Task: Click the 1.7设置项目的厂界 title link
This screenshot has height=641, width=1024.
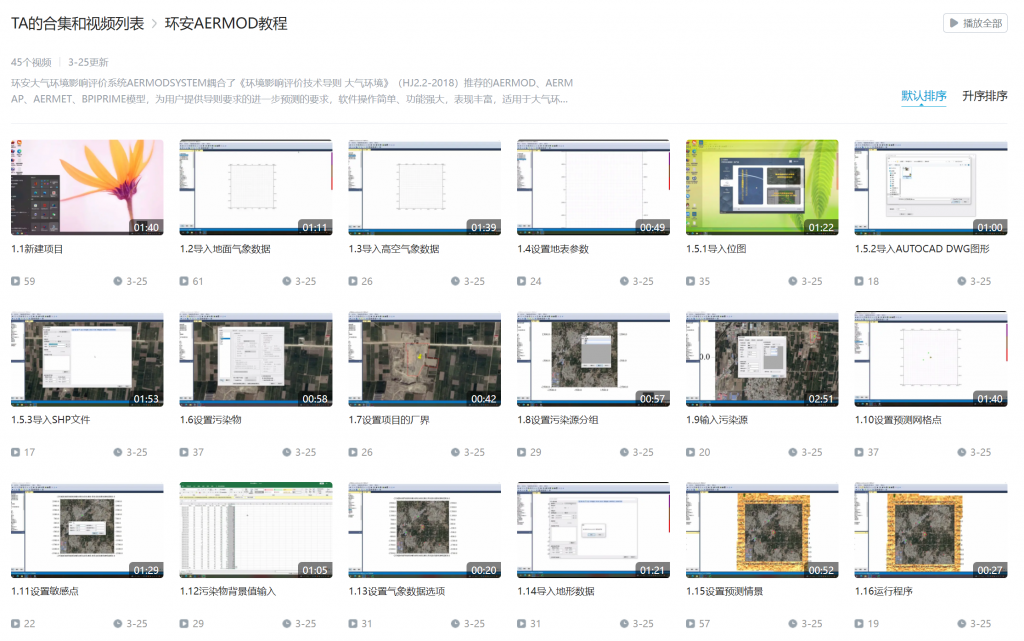Action: click(x=394, y=420)
